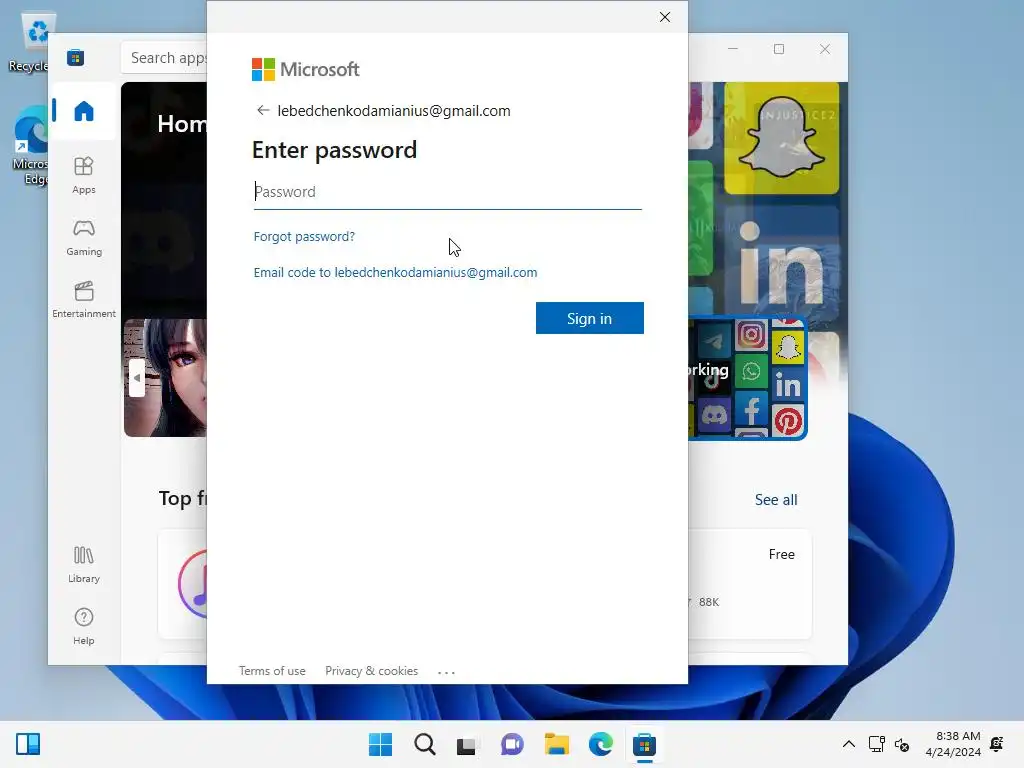Close the Microsoft Store window

pos(825,49)
